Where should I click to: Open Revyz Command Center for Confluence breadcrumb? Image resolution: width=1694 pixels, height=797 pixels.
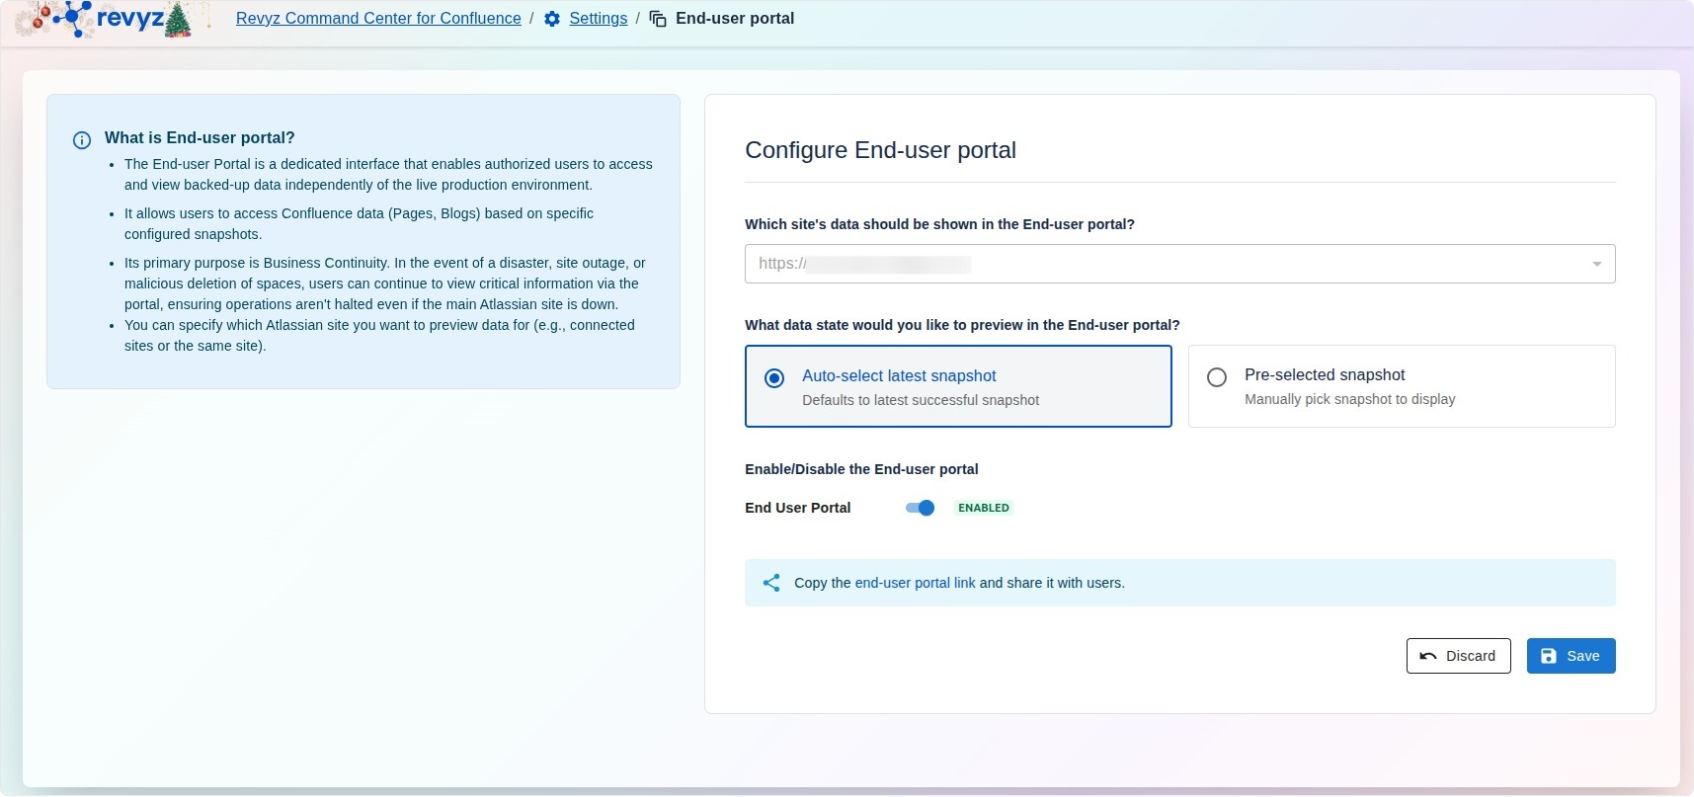coord(378,18)
